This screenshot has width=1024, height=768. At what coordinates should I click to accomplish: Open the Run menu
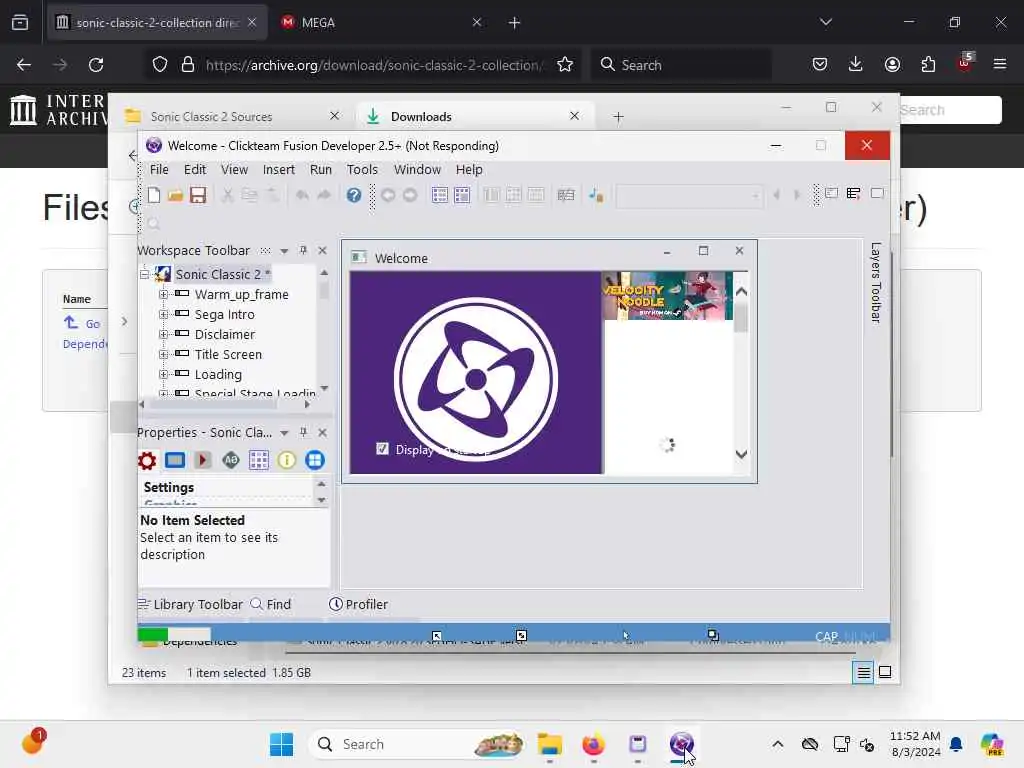coord(321,169)
